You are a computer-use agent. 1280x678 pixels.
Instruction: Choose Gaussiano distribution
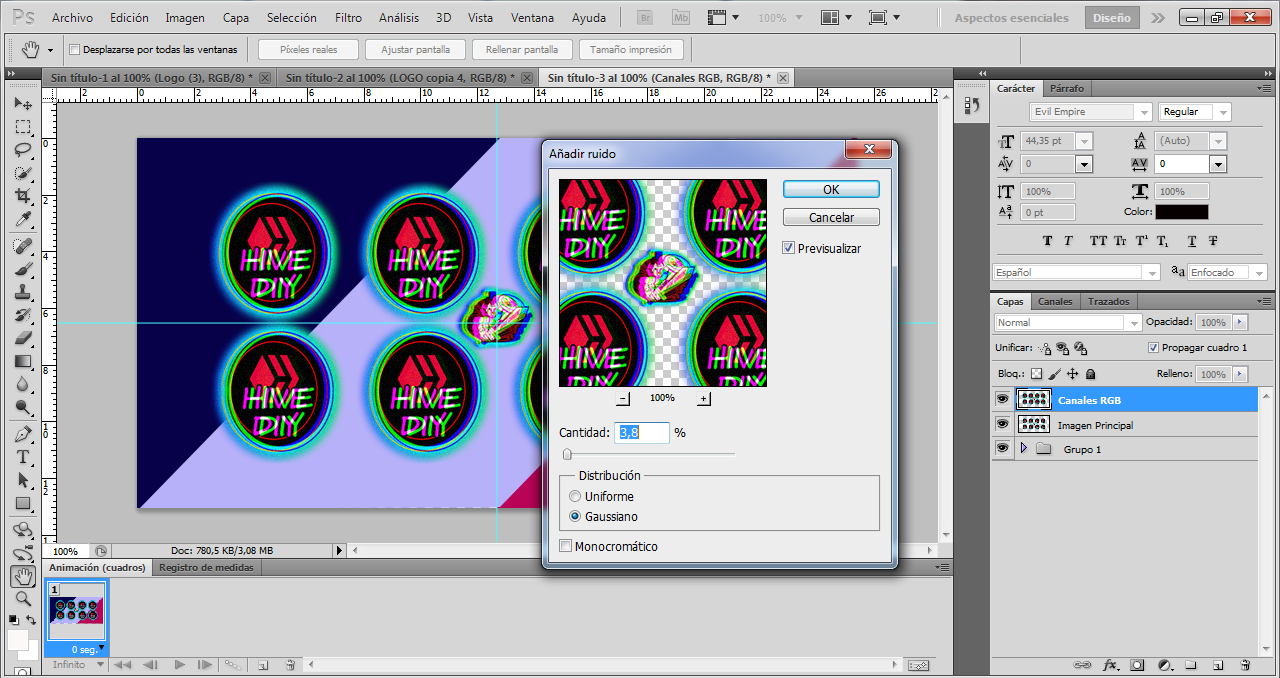(575, 516)
